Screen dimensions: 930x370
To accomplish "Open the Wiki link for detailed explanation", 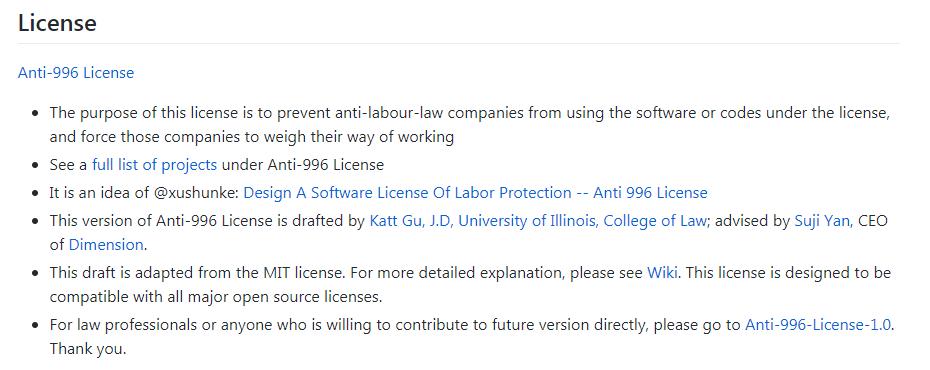I will click(662, 273).
